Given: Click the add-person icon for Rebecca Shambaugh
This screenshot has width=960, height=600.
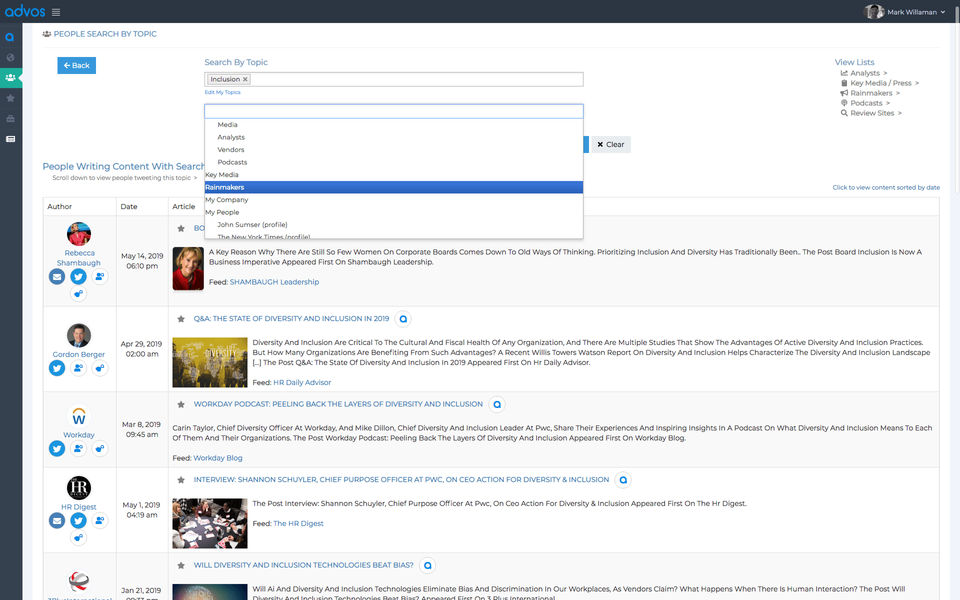Looking at the screenshot, I should point(100,277).
